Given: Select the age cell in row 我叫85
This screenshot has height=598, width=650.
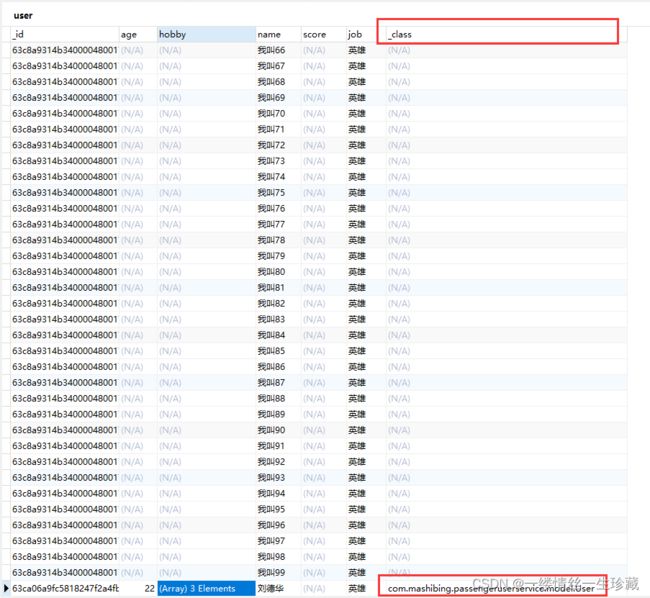Looking at the screenshot, I should [x=138, y=351].
